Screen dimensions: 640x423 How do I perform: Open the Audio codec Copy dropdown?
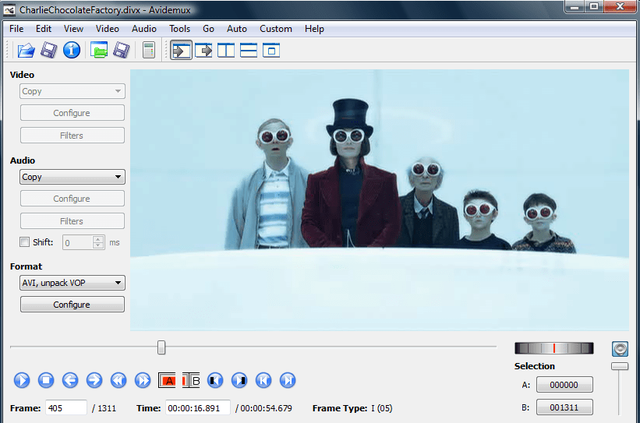pyautogui.click(x=72, y=177)
